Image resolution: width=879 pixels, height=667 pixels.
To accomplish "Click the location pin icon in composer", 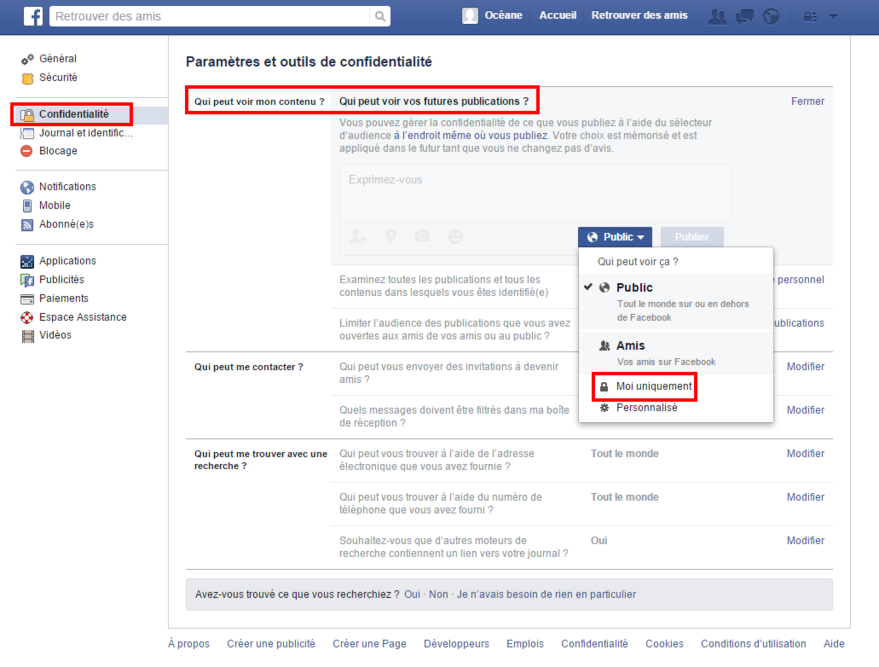I will coord(391,237).
